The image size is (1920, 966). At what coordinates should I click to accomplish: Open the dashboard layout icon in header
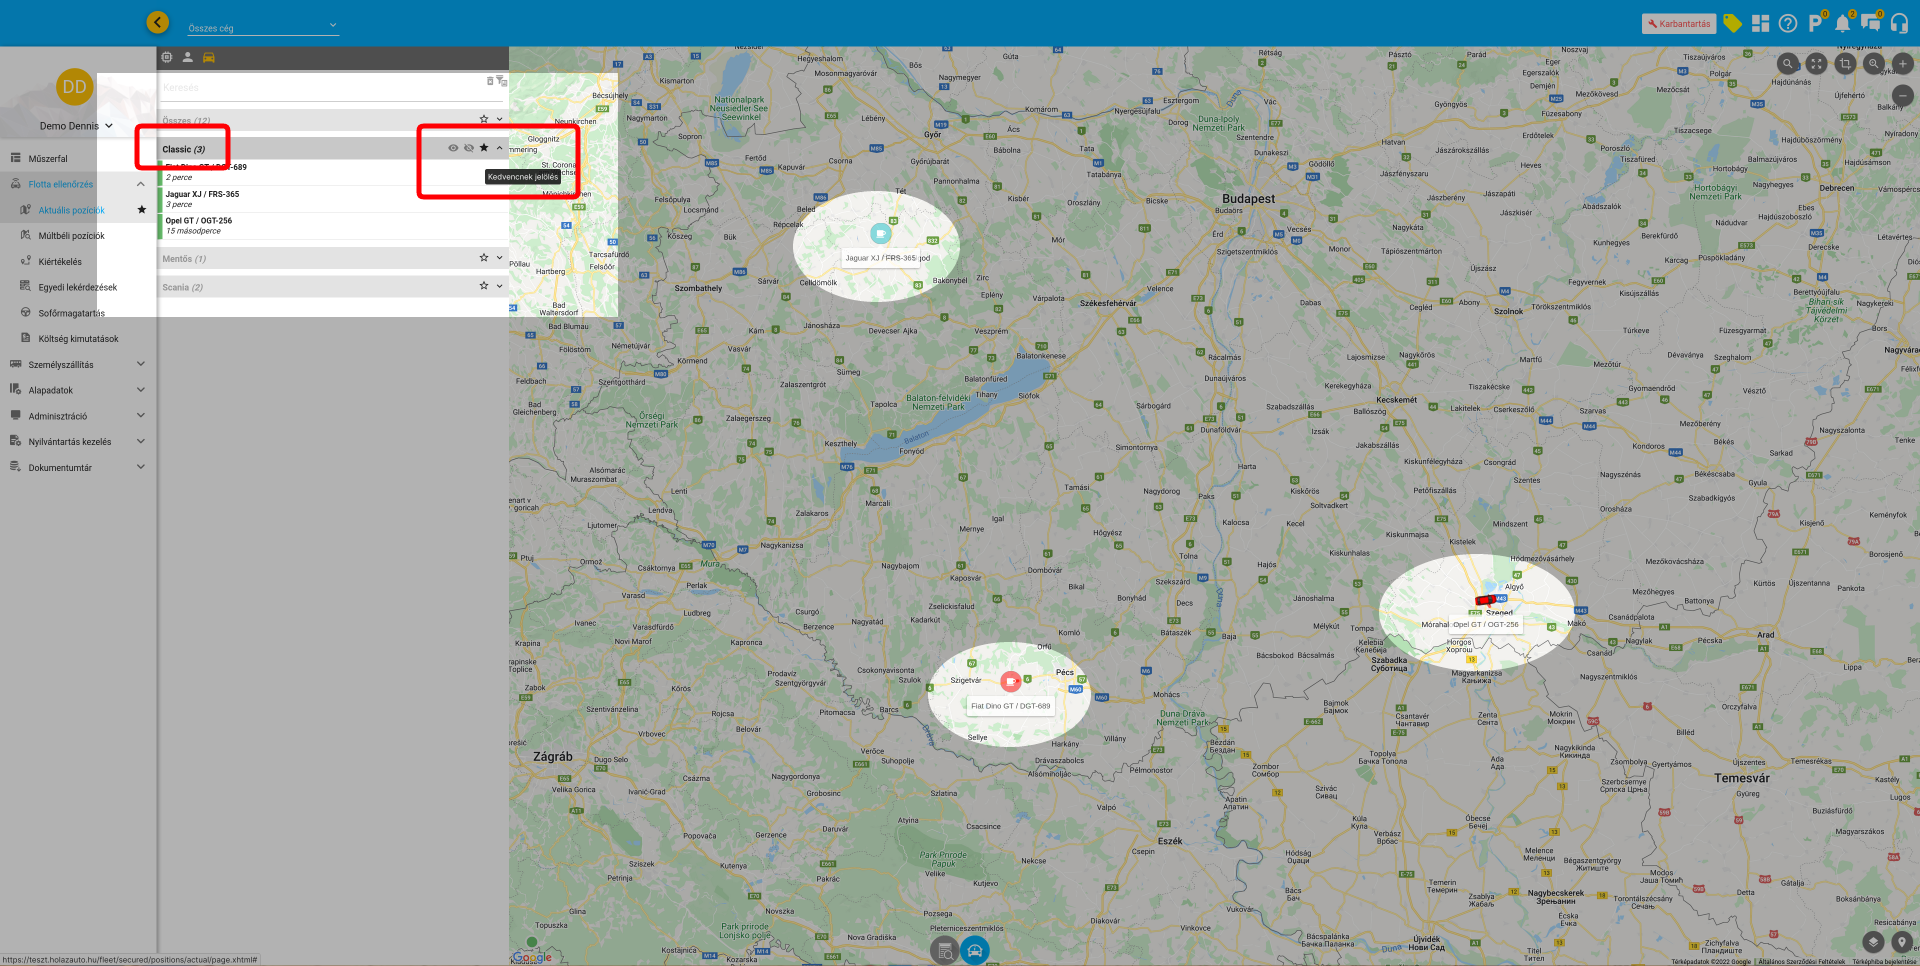[x=1761, y=24]
